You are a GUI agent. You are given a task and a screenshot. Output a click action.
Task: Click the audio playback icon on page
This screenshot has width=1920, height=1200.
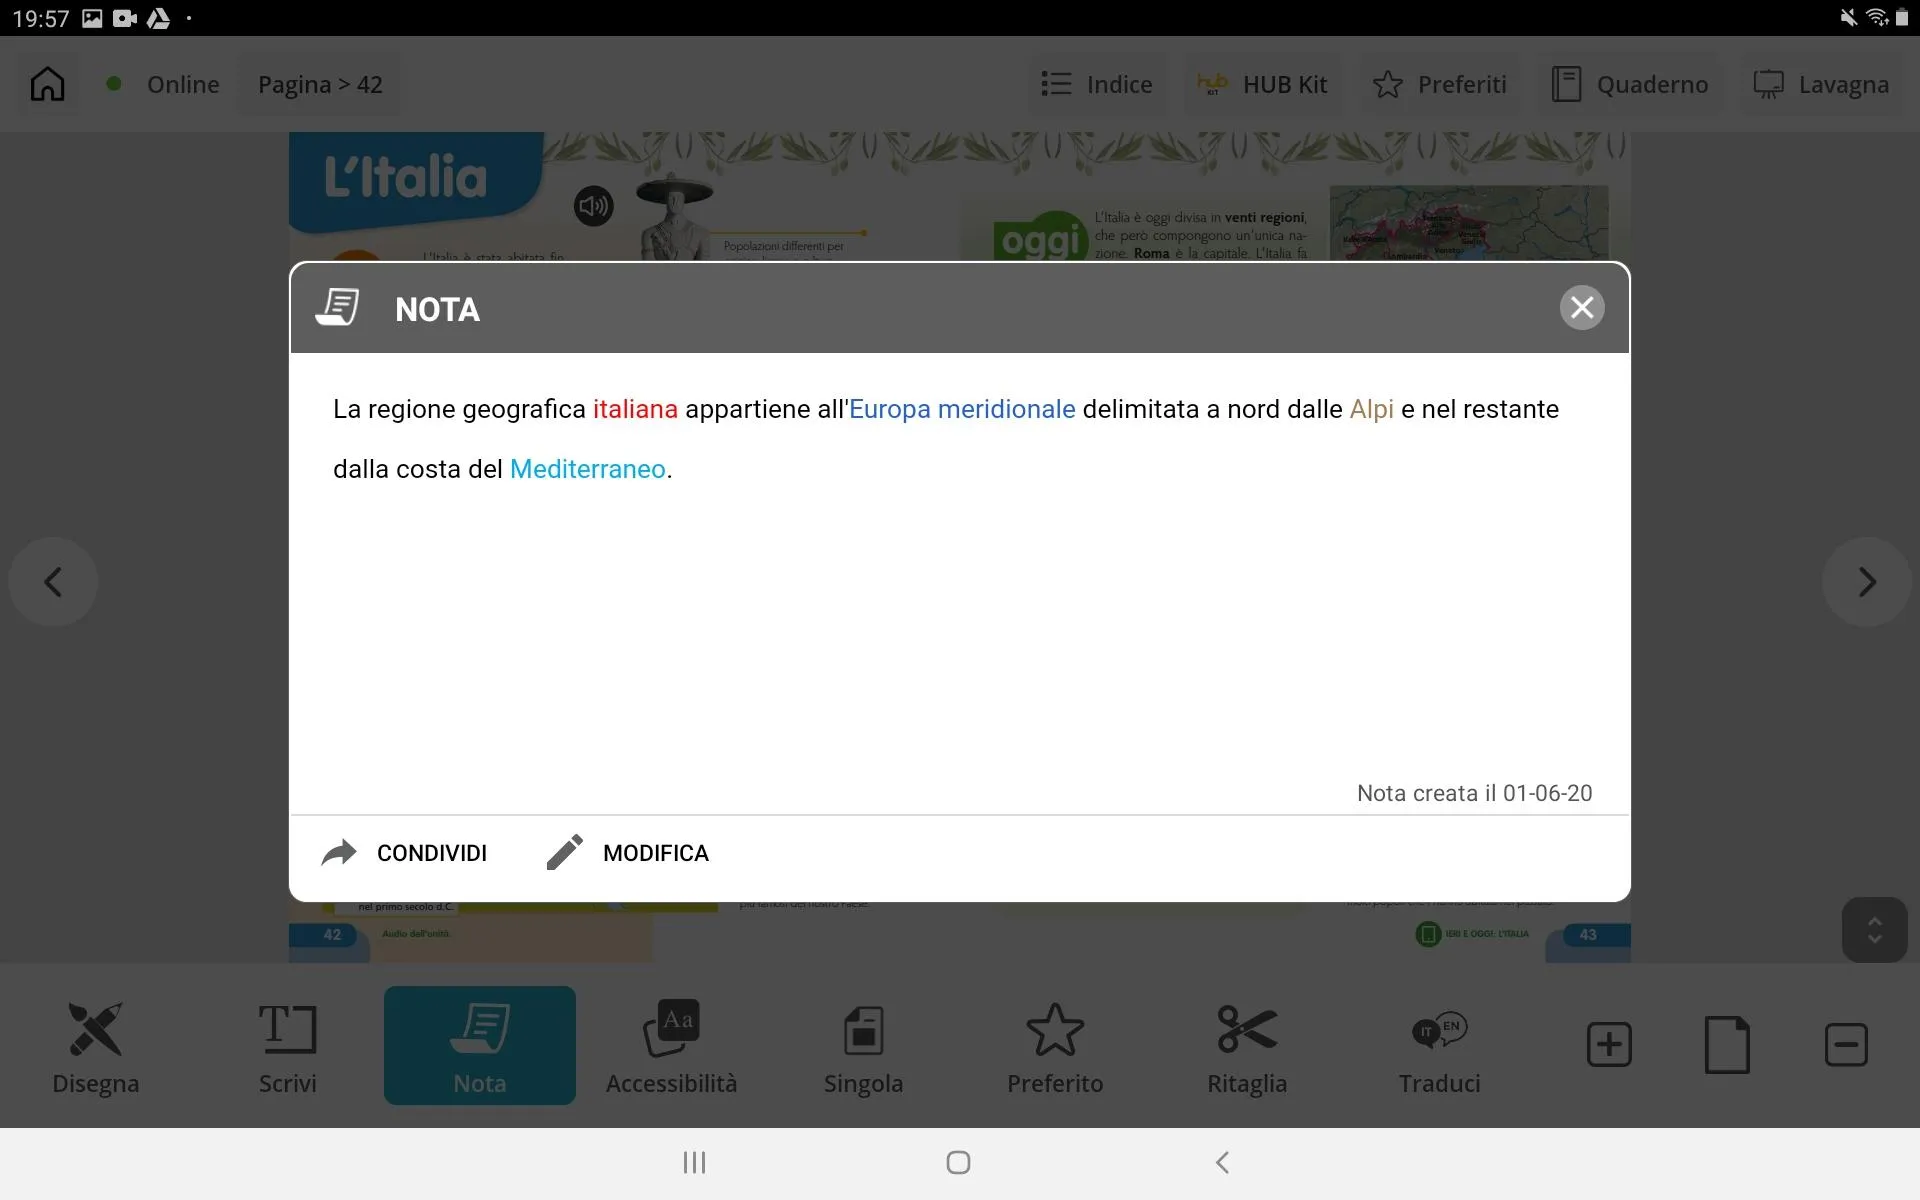(593, 206)
